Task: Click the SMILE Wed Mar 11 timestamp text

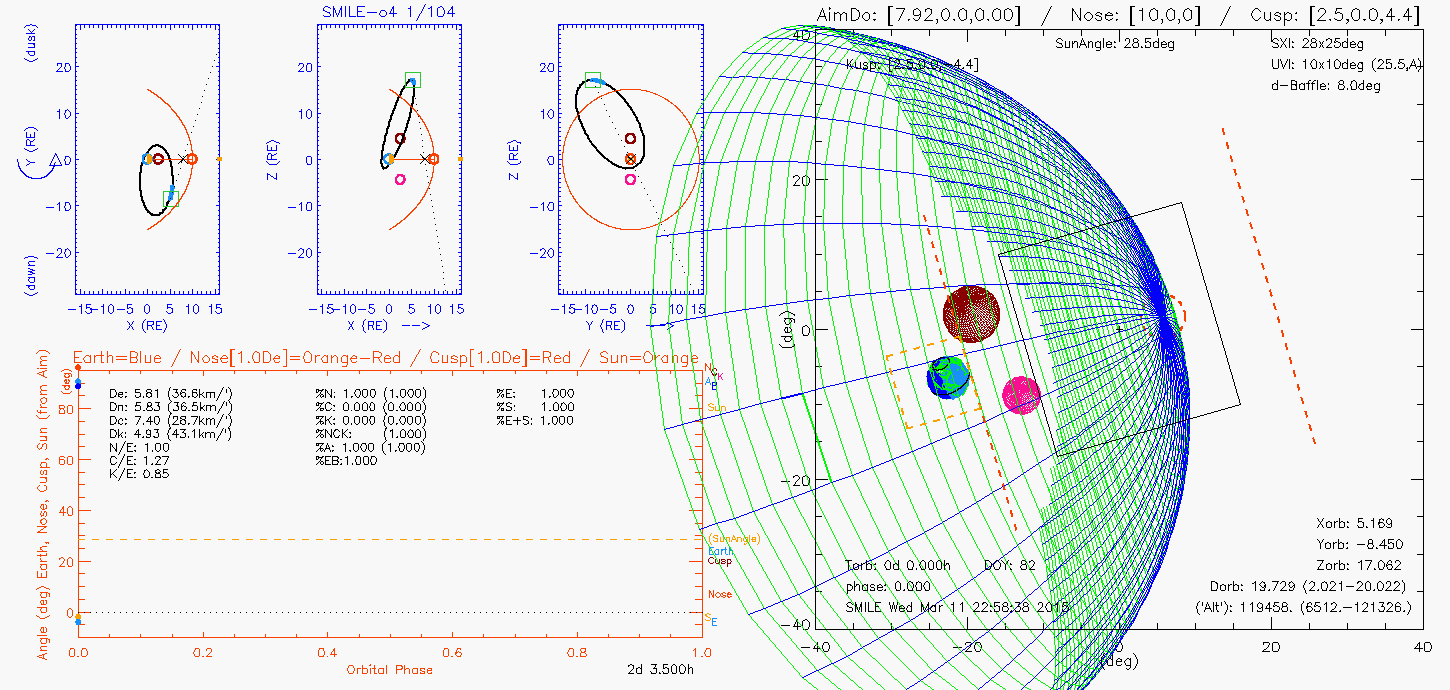Action: [957, 607]
